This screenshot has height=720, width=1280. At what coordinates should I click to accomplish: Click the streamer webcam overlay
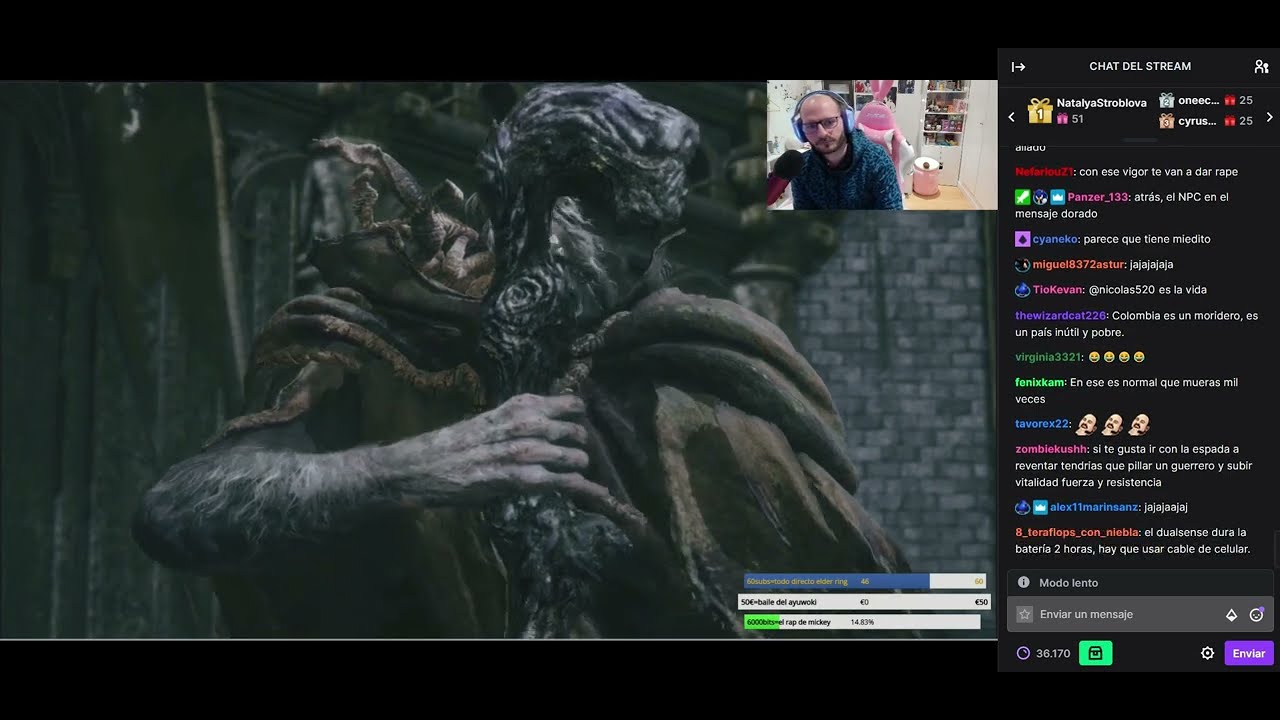(882, 145)
